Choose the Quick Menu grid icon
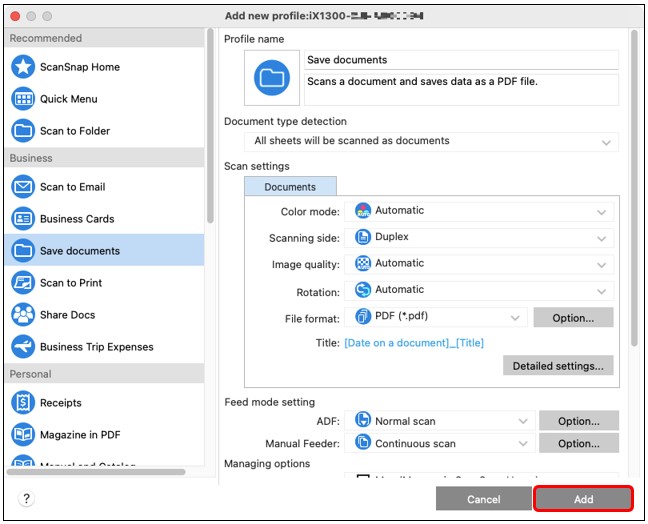The width and height of the screenshot is (648, 524). pyautogui.click(x=23, y=99)
